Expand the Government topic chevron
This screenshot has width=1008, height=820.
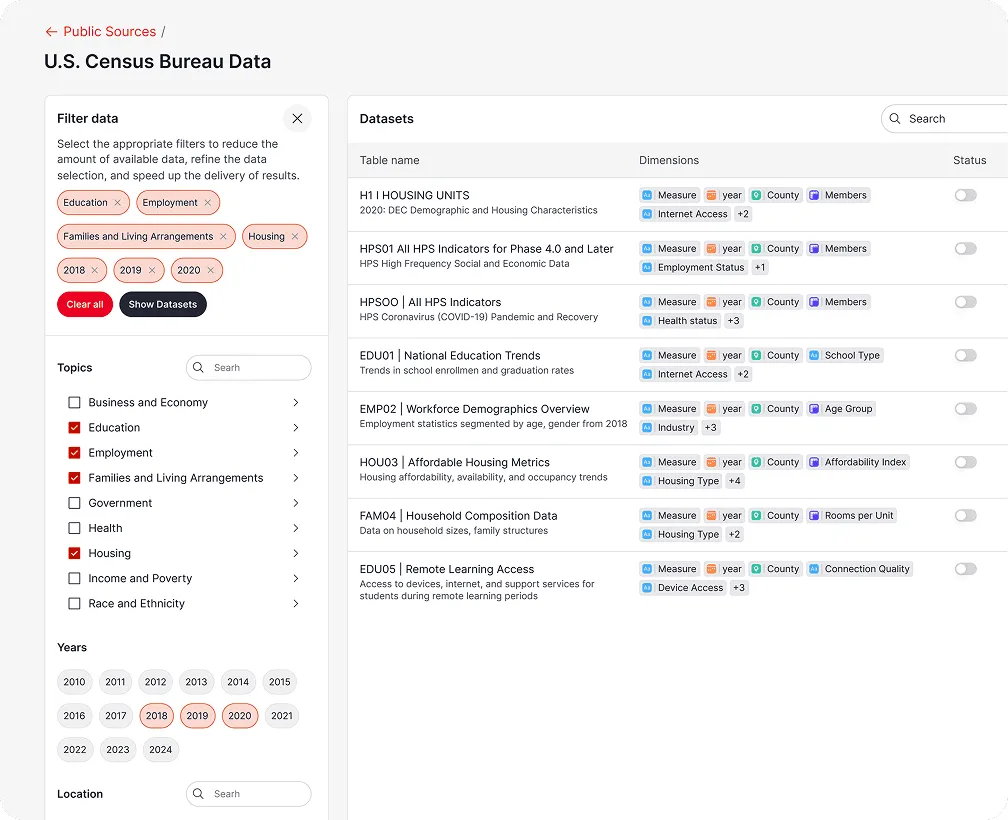point(296,503)
